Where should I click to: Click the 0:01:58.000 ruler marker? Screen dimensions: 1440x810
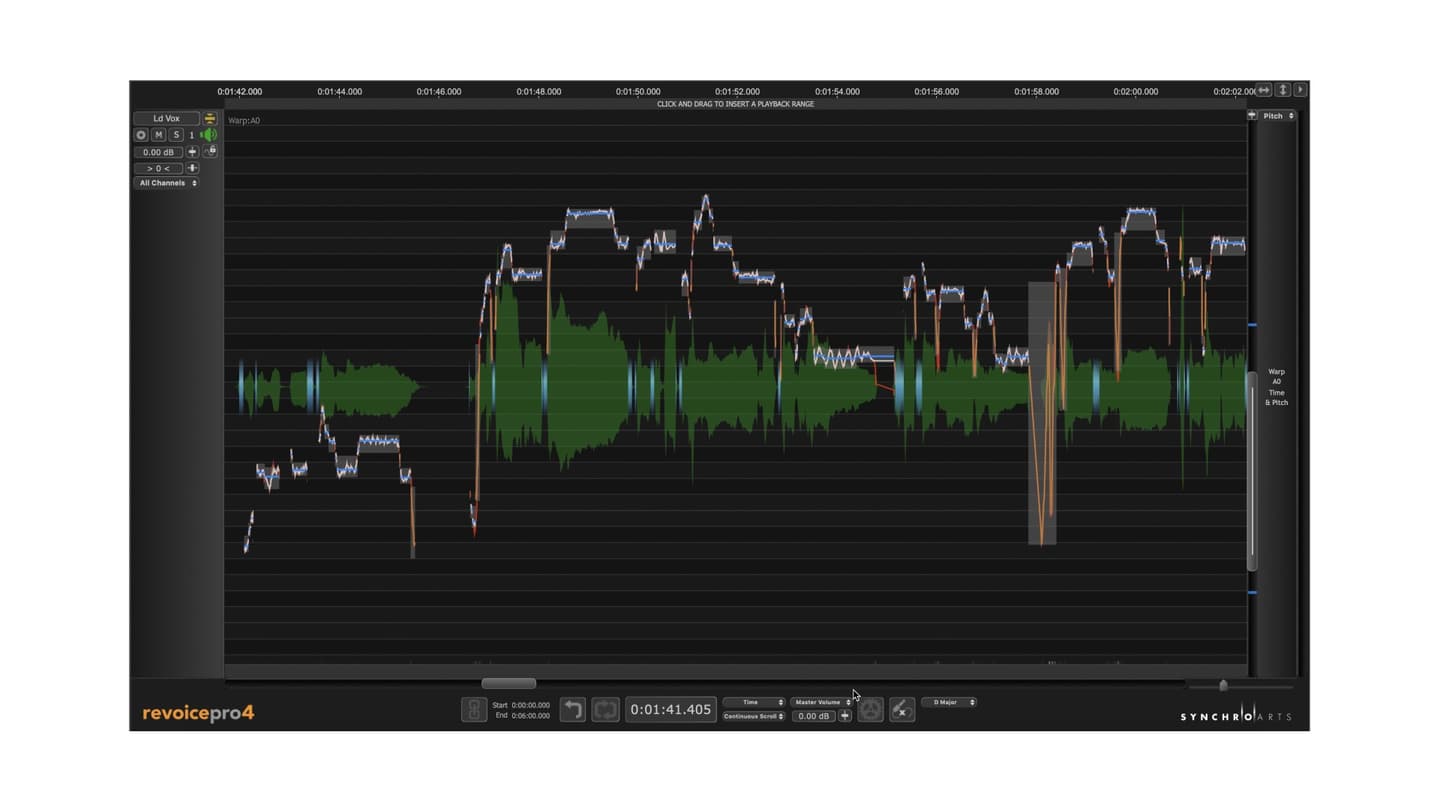(1036, 91)
